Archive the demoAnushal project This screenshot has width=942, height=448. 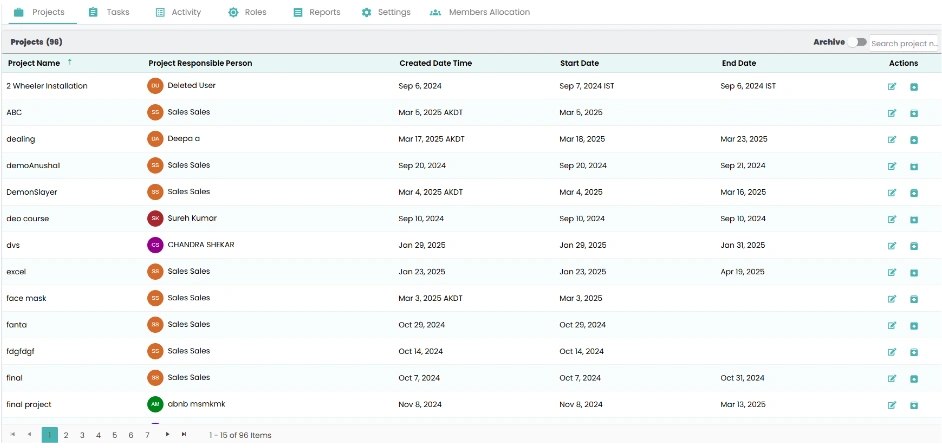tap(914, 166)
